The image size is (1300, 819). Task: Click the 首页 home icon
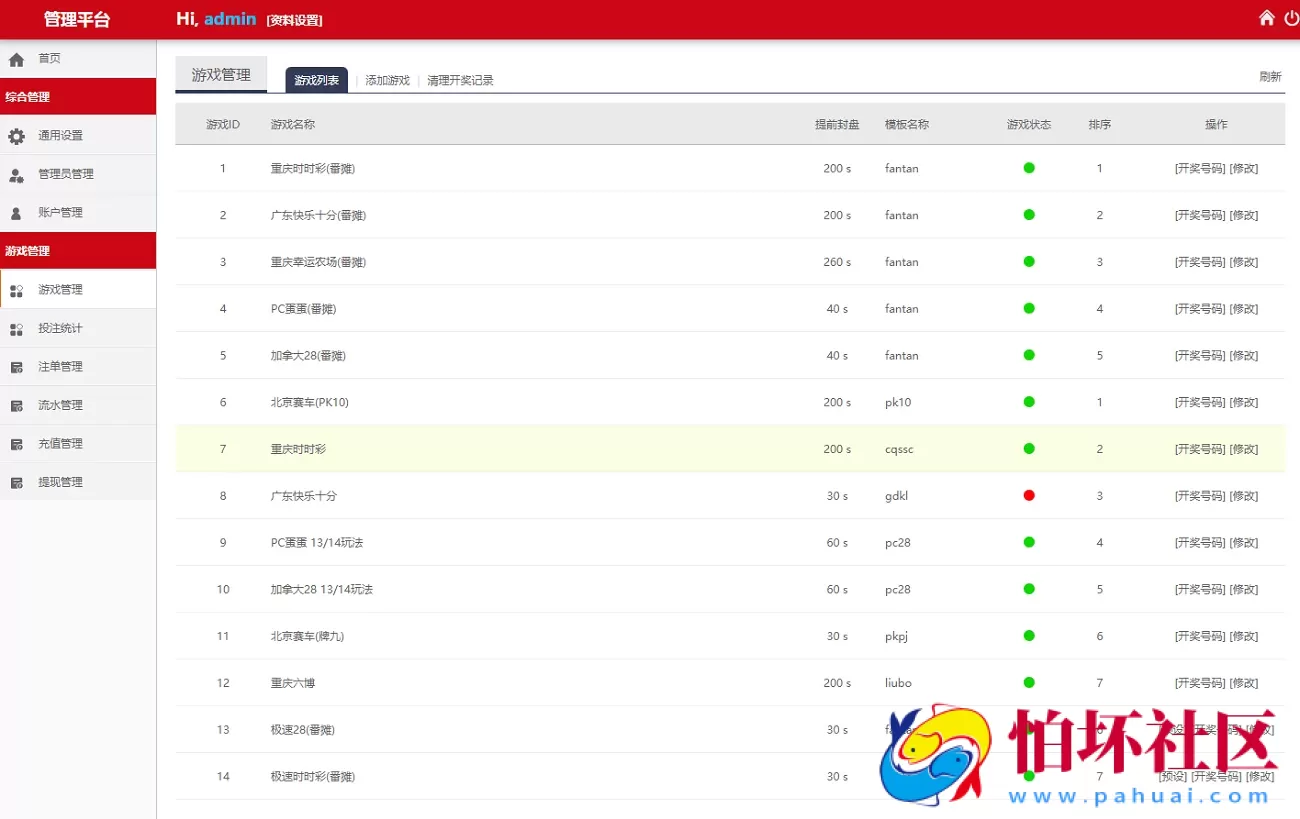pos(17,58)
